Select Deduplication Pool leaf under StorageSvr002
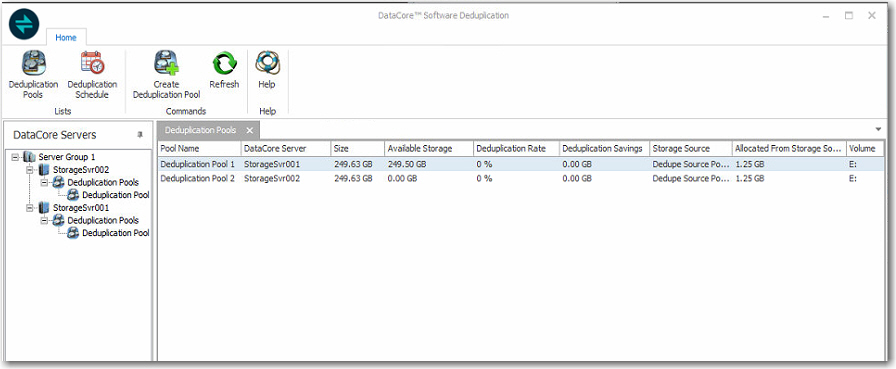Viewport: 896px width, 369px height. (x=115, y=195)
